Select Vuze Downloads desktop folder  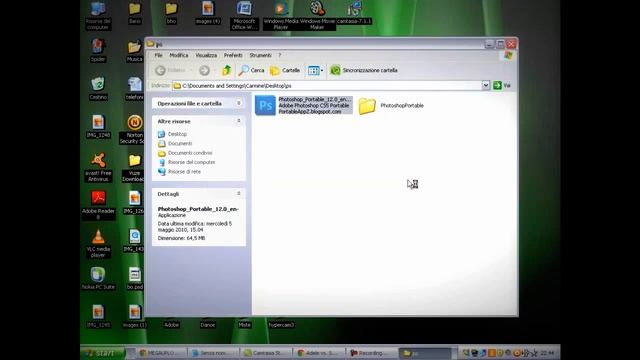pyautogui.click(x=134, y=167)
